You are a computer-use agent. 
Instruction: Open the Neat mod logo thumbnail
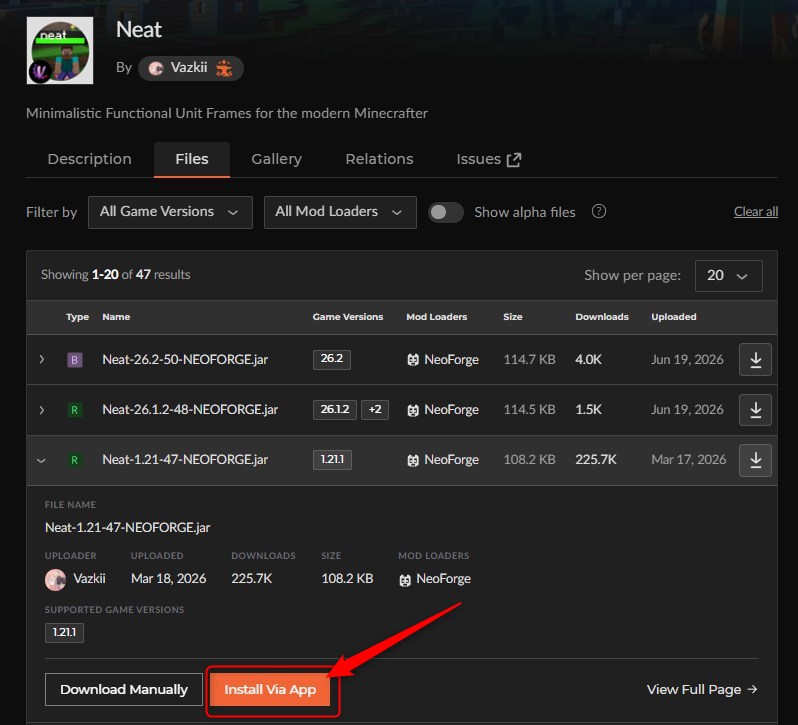pyautogui.click(x=60, y=50)
